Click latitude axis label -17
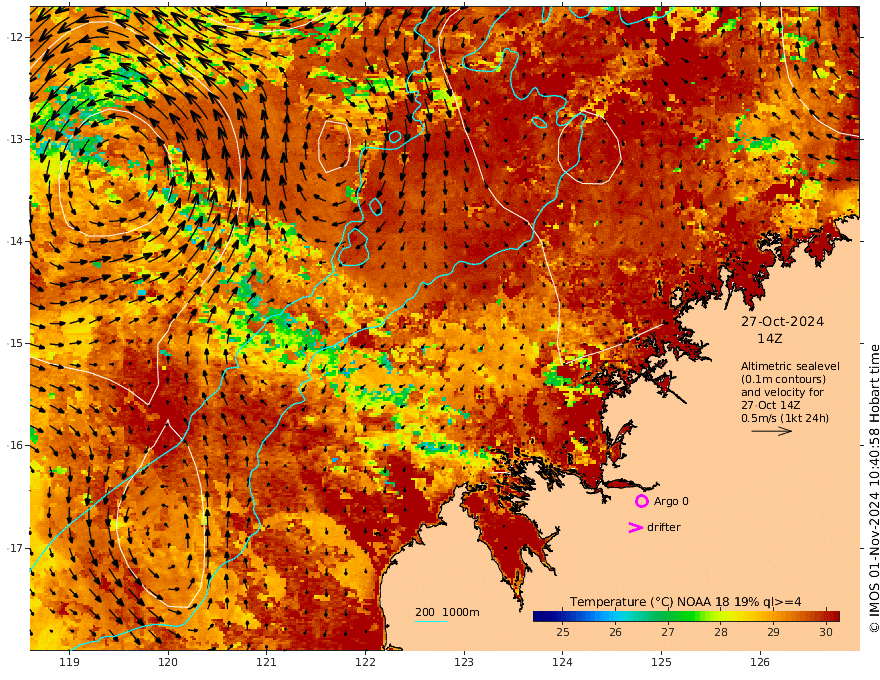This screenshot has height=680, width=880. (16, 548)
